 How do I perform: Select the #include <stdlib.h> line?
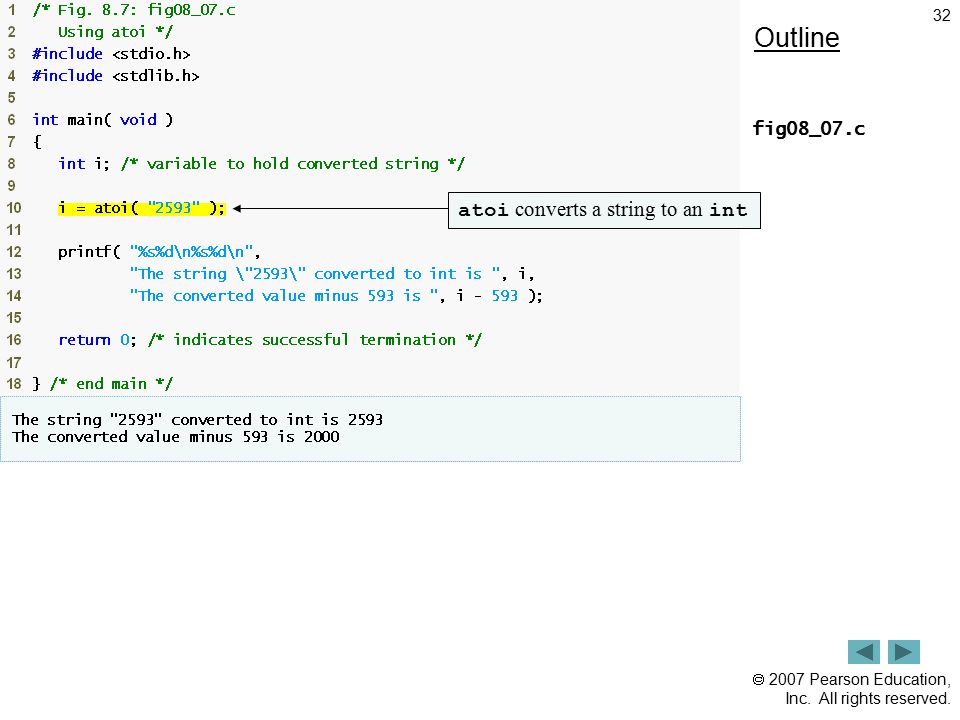[x=116, y=76]
